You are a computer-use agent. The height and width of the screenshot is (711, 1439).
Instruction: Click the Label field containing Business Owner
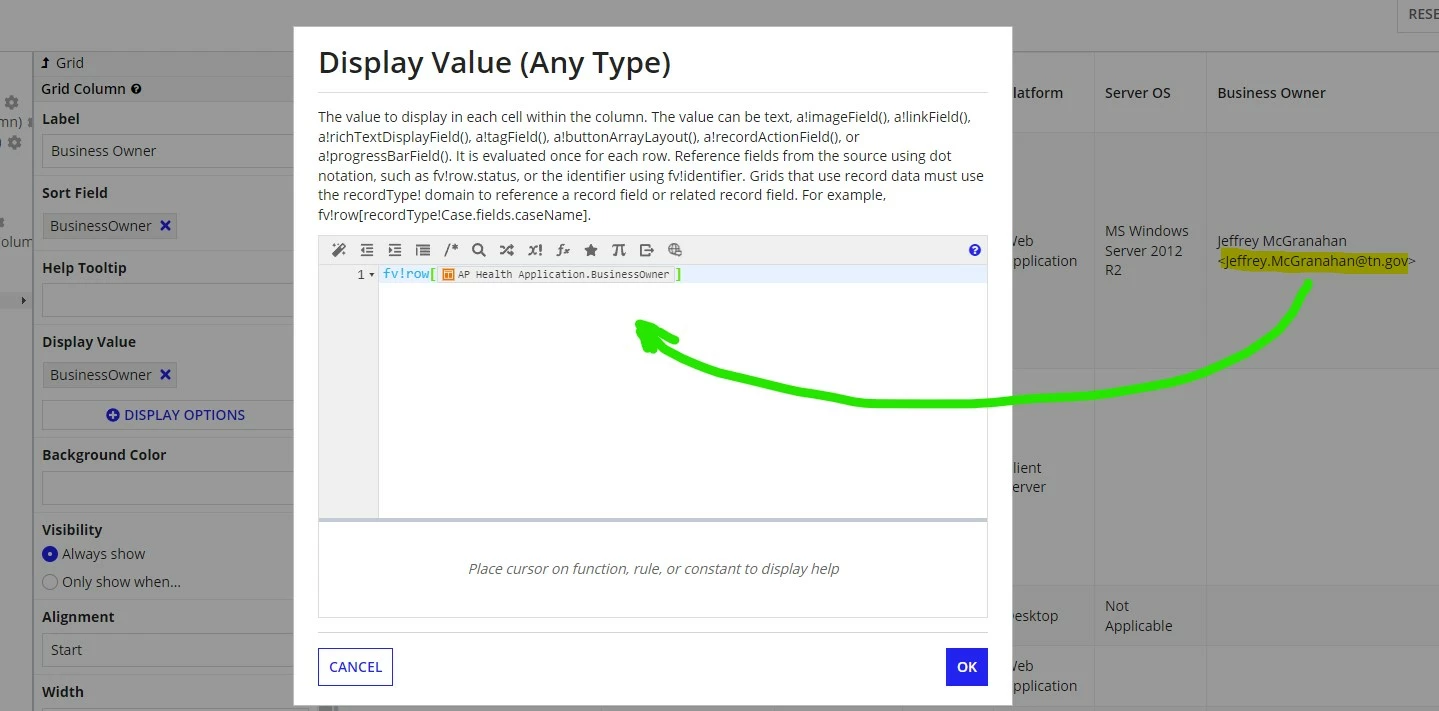[168, 151]
